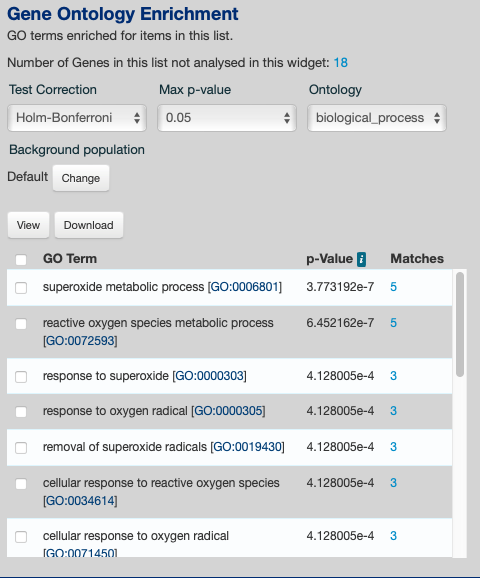The width and height of the screenshot is (480, 581).
Task: Click the p-Value info icon
Action: click(361, 259)
